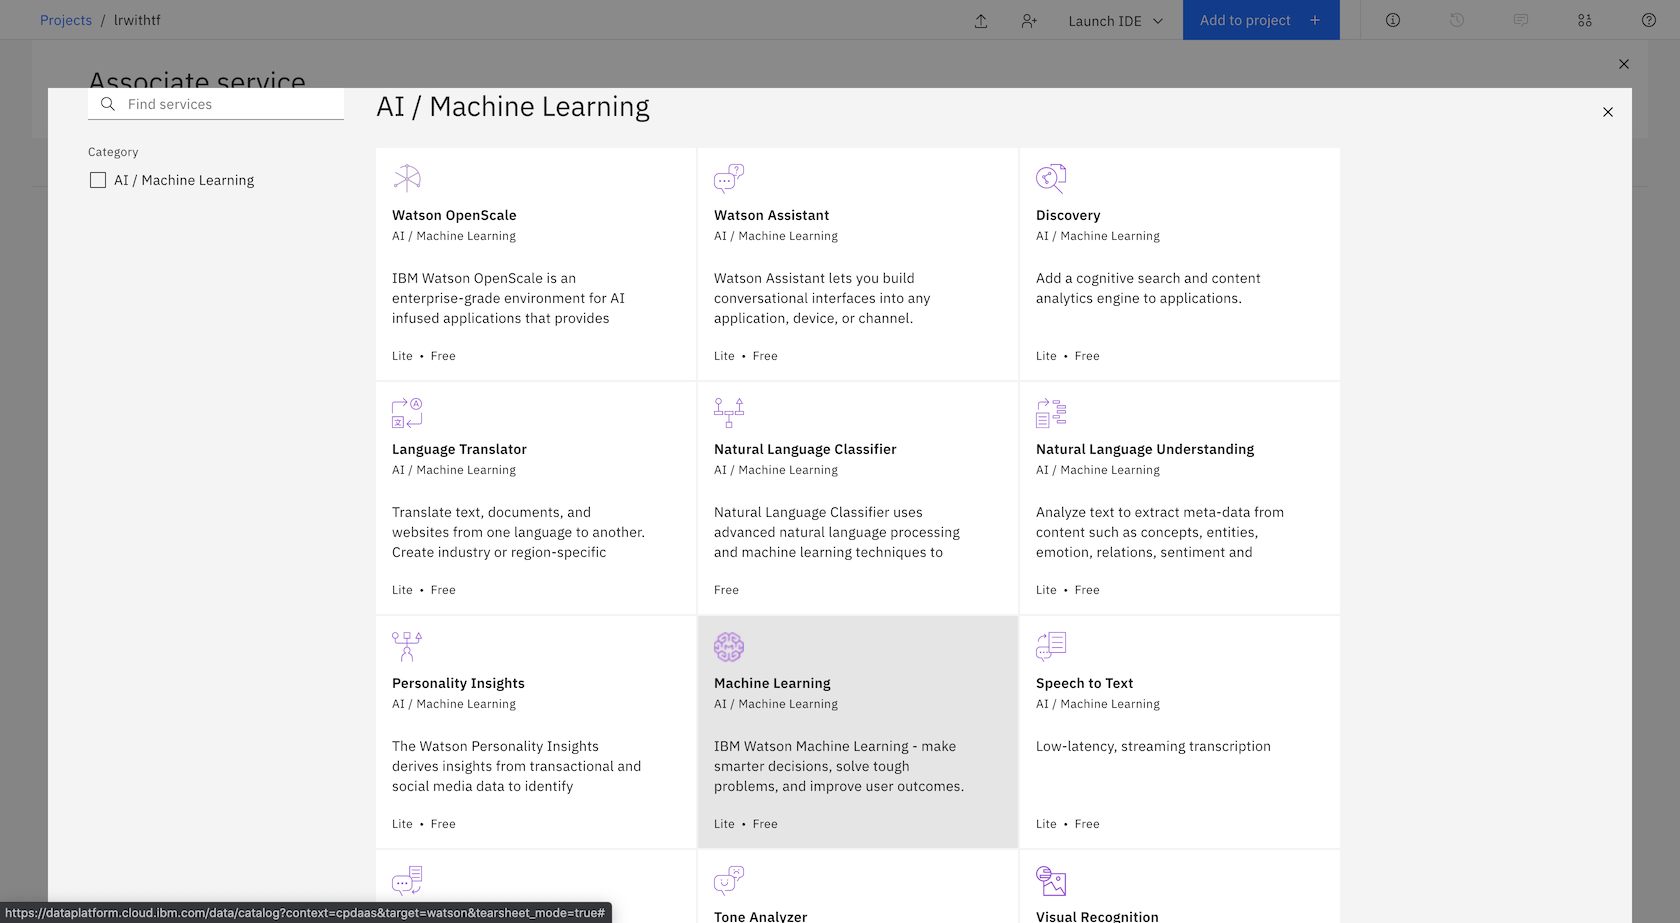The width and height of the screenshot is (1680, 923).
Task: Click the Free plan label on Natural Language Classifier
Action: (726, 590)
